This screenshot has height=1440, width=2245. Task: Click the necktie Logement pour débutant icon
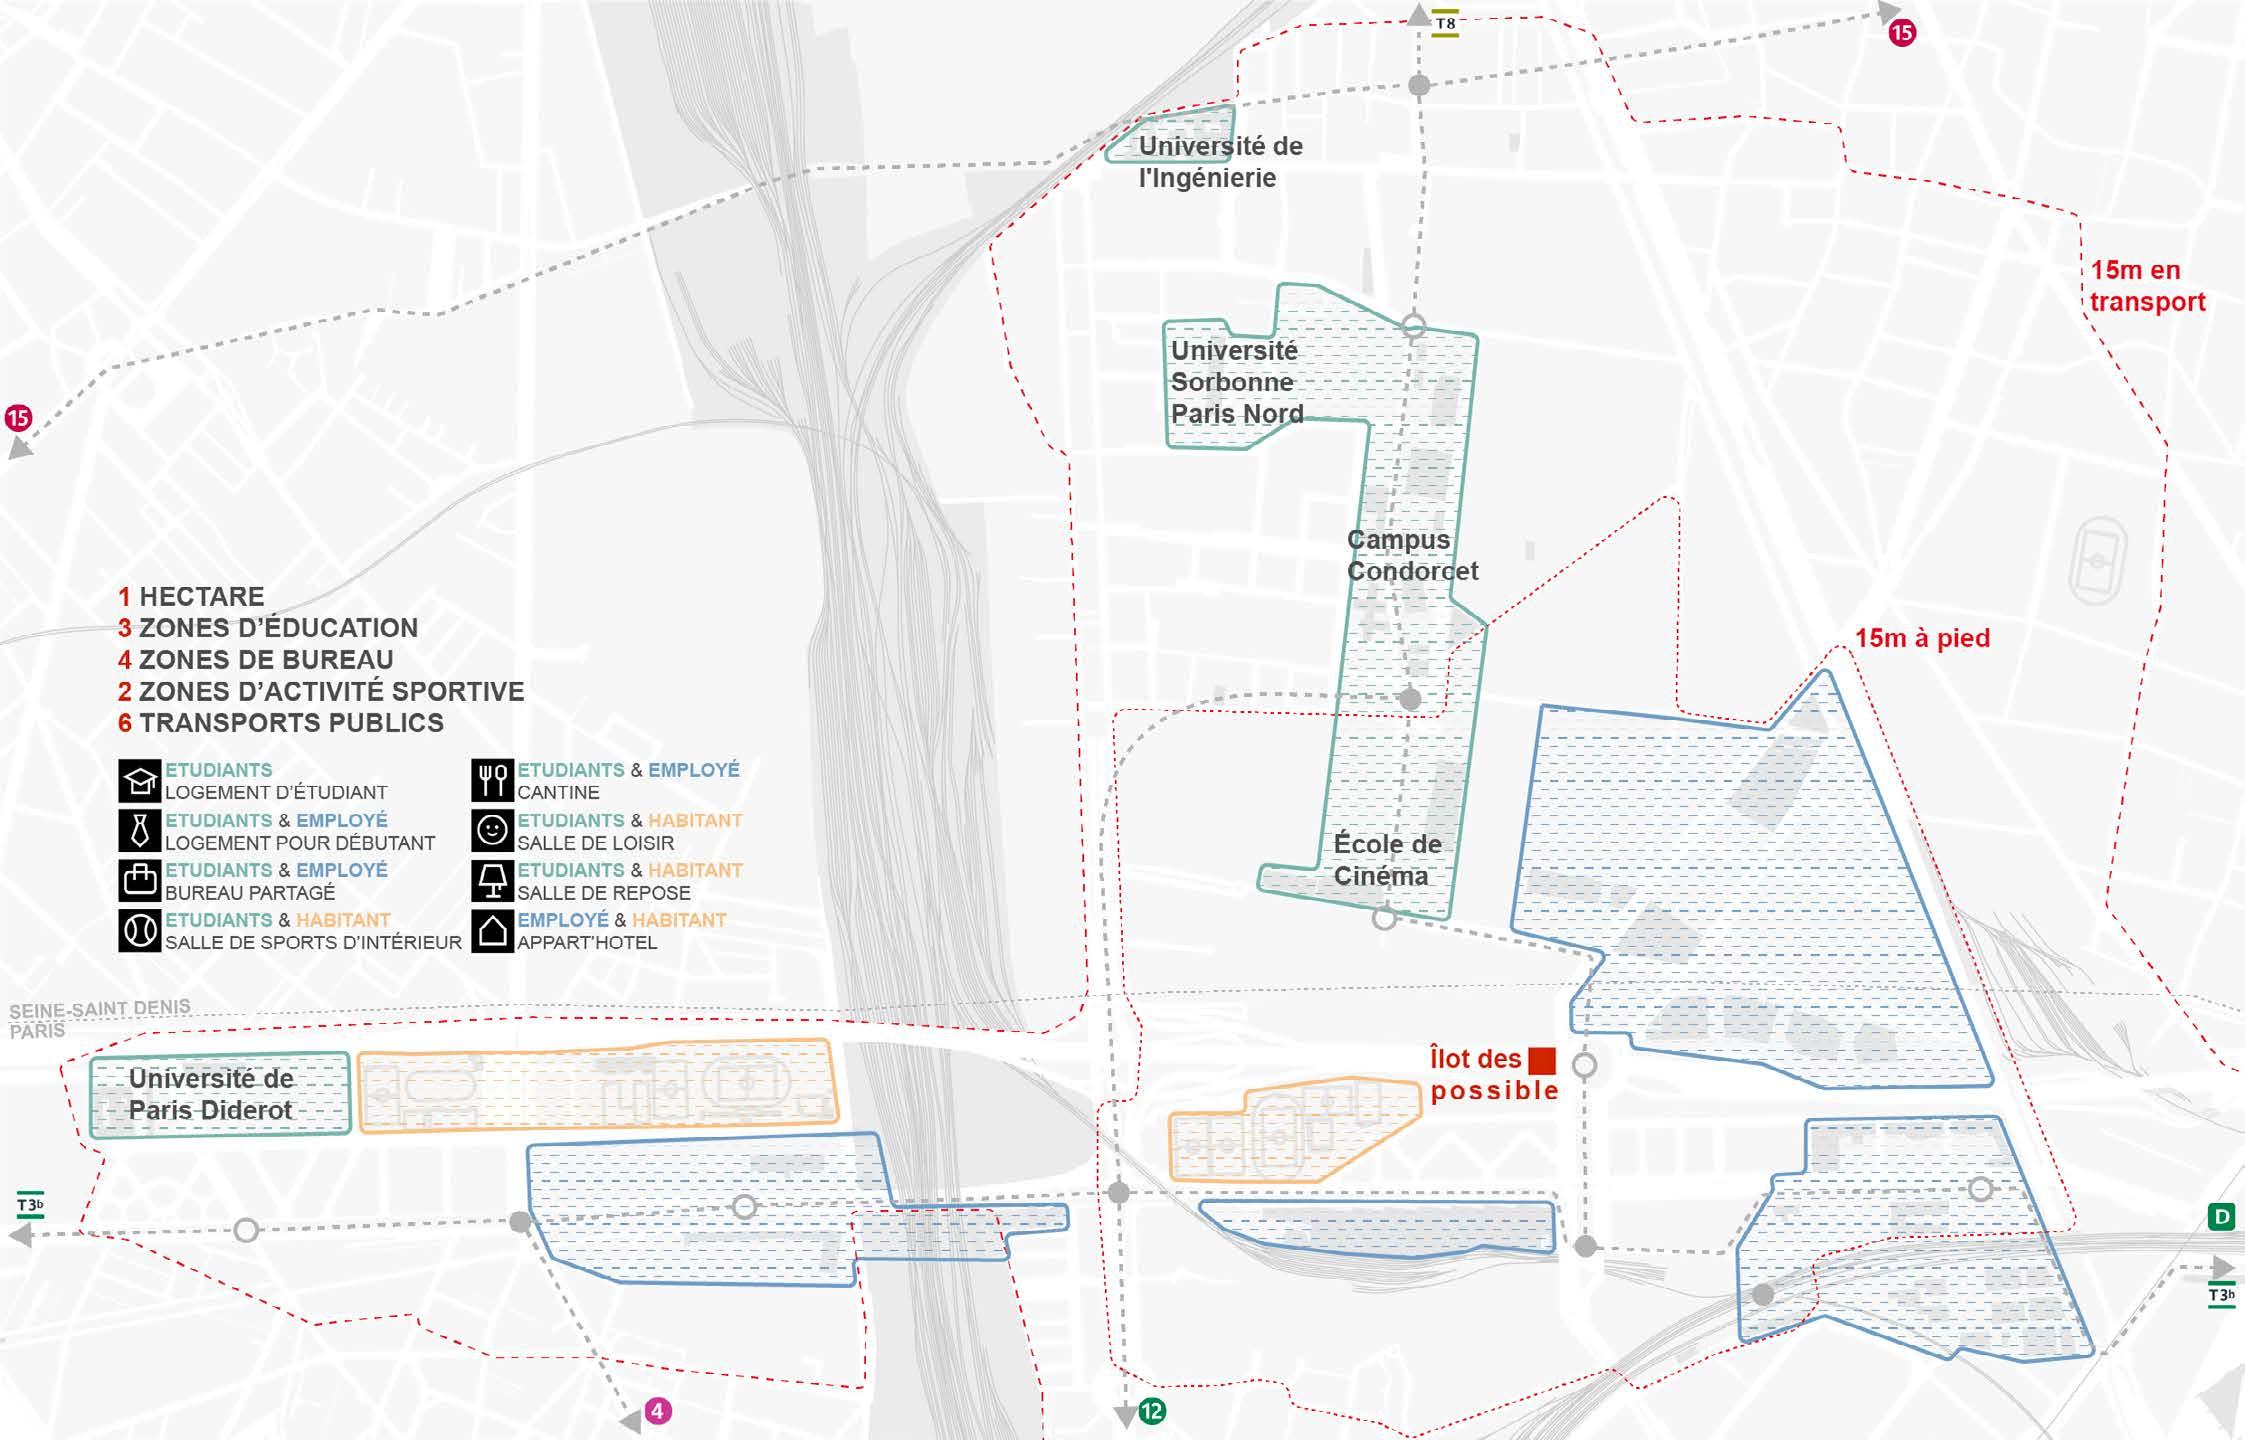coord(140,831)
